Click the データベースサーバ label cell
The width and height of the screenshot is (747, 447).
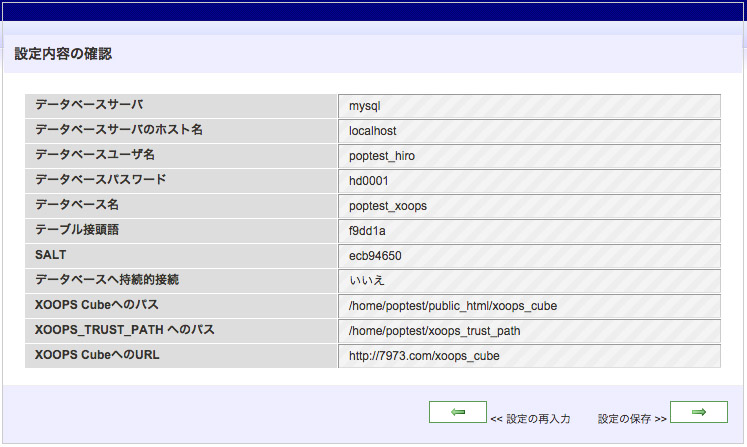pyautogui.click(x=89, y=105)
